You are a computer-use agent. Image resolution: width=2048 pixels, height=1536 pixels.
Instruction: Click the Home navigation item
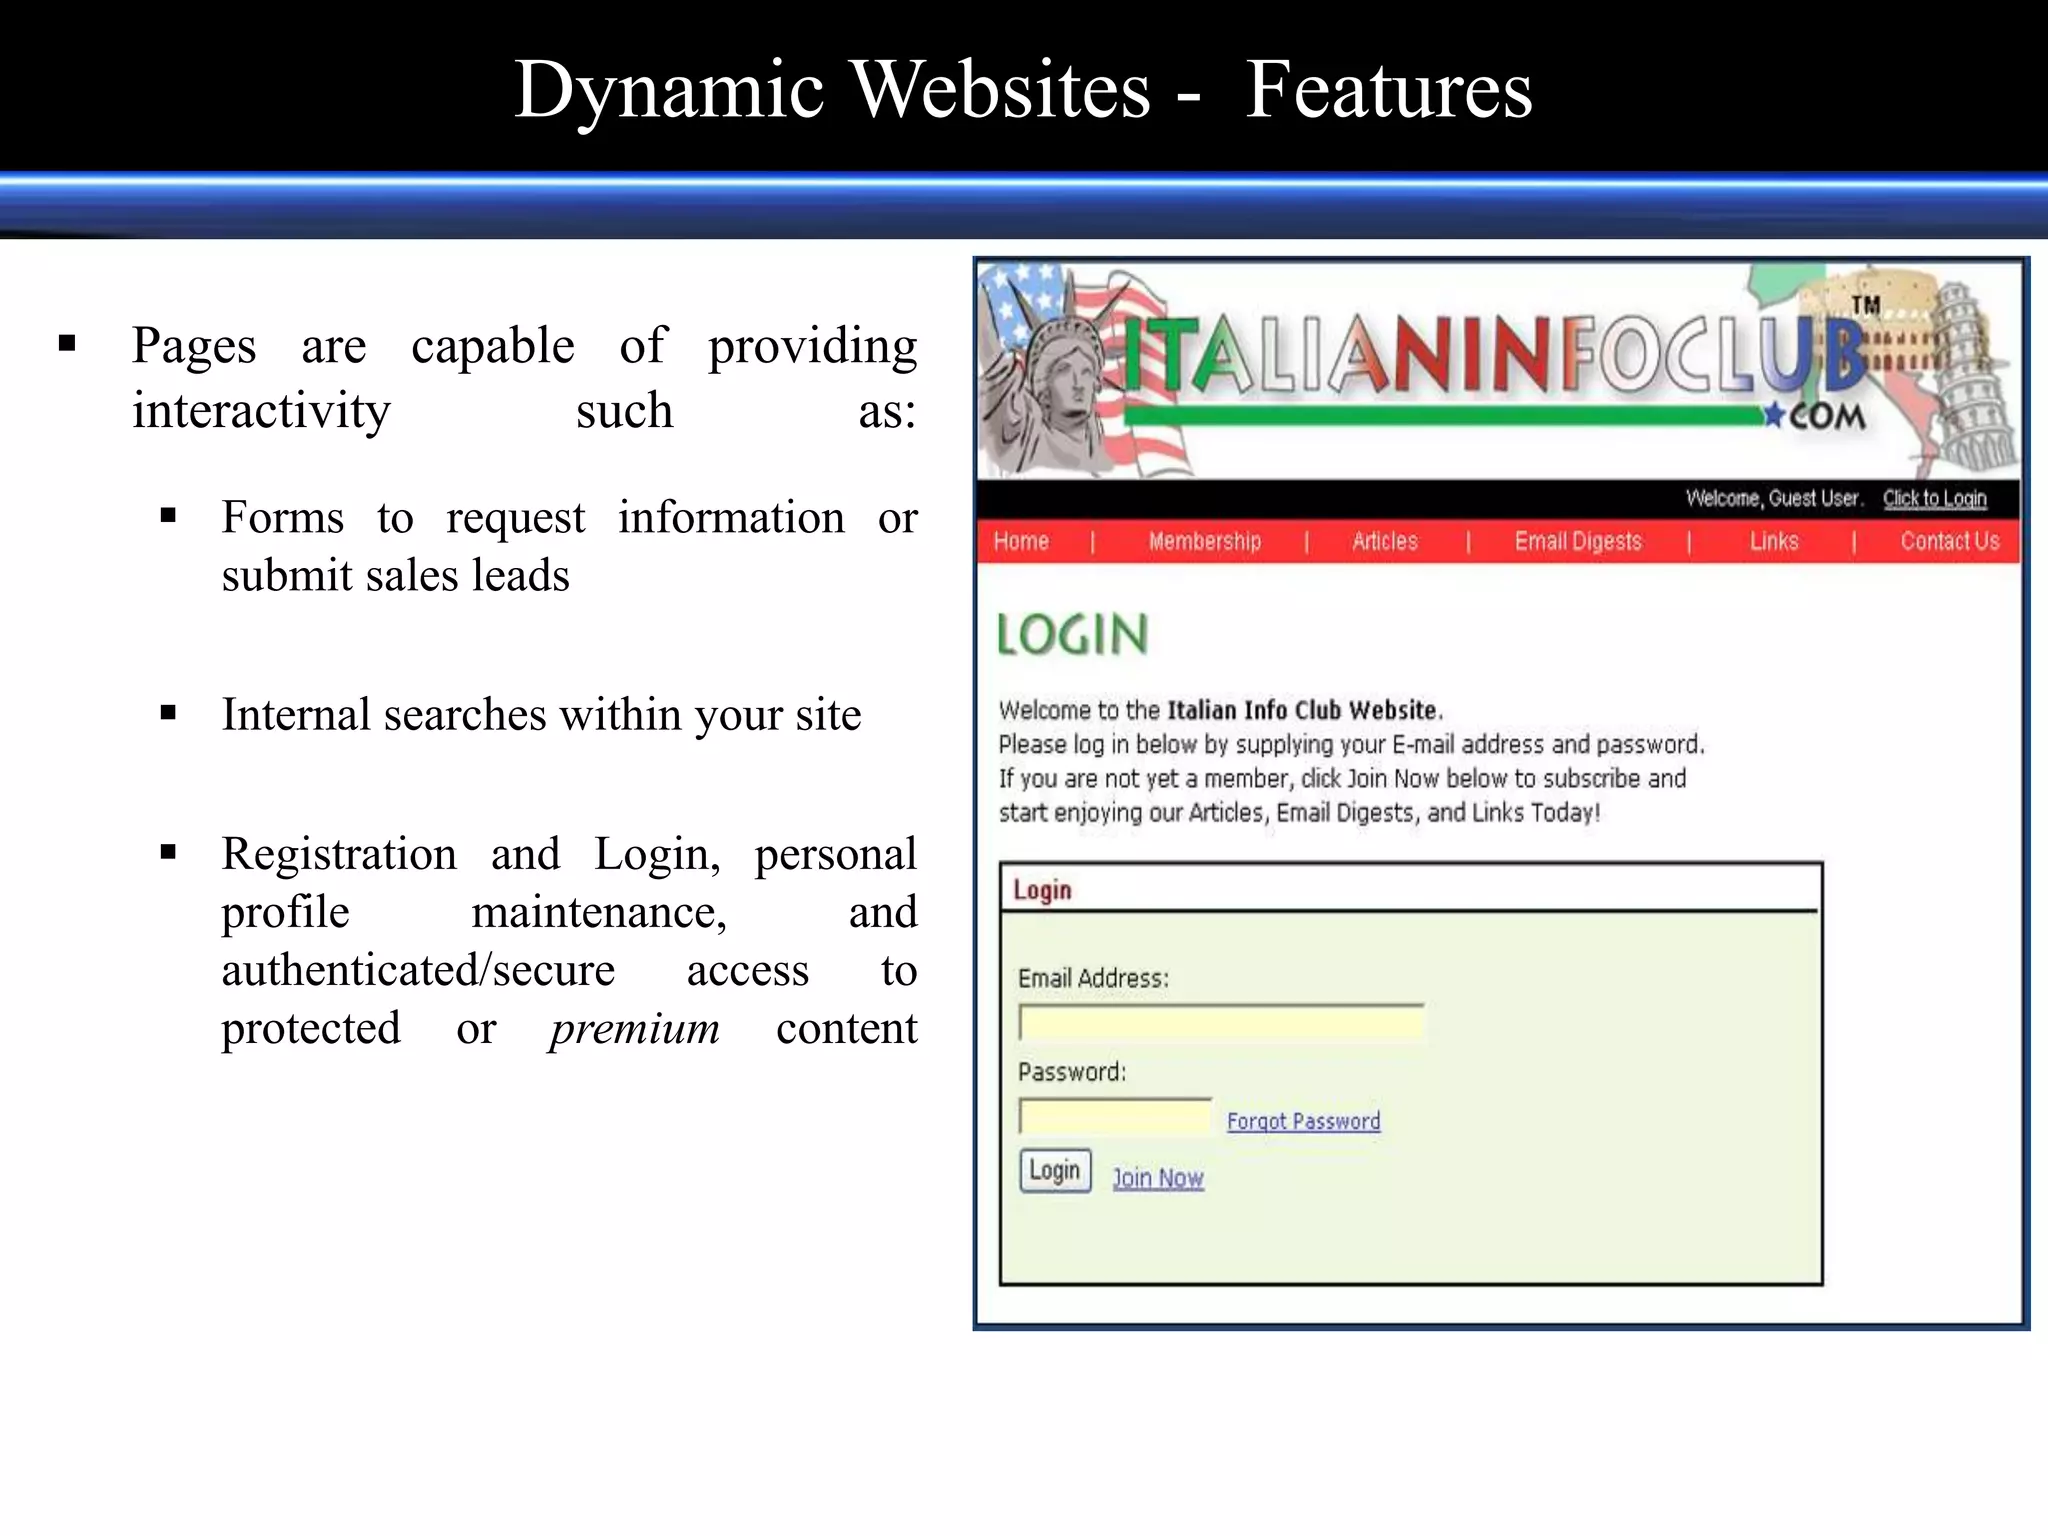[x=1021, y=541]
